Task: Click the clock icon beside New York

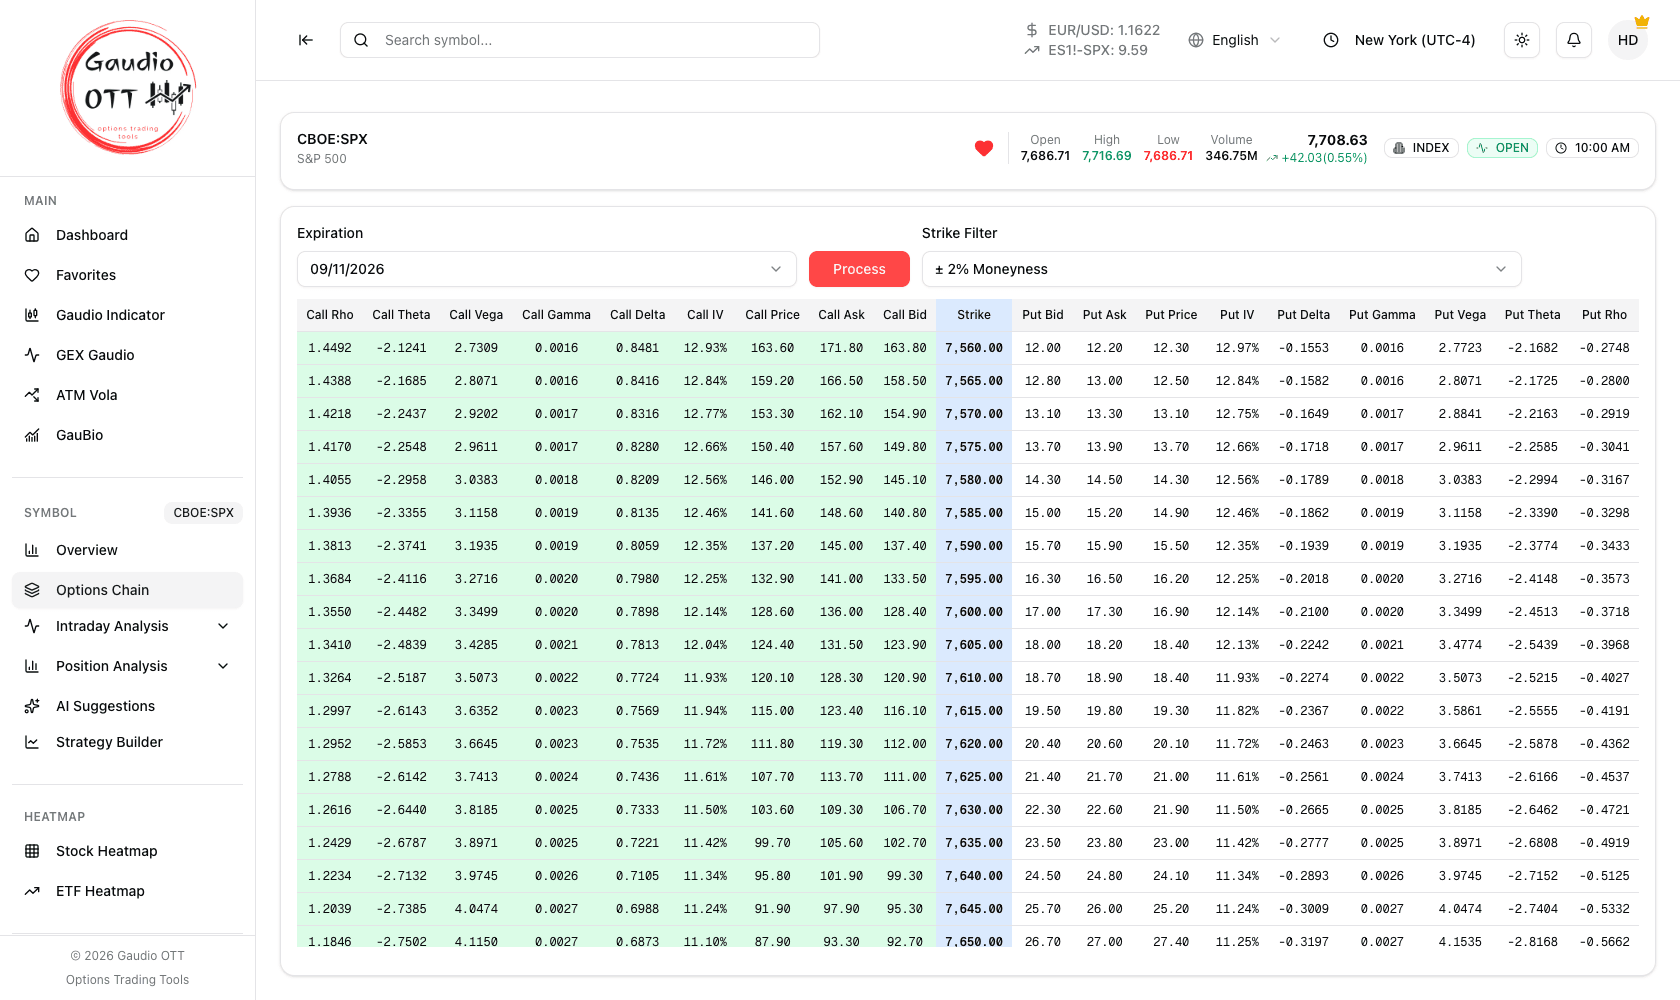Action: point(1331,40)
